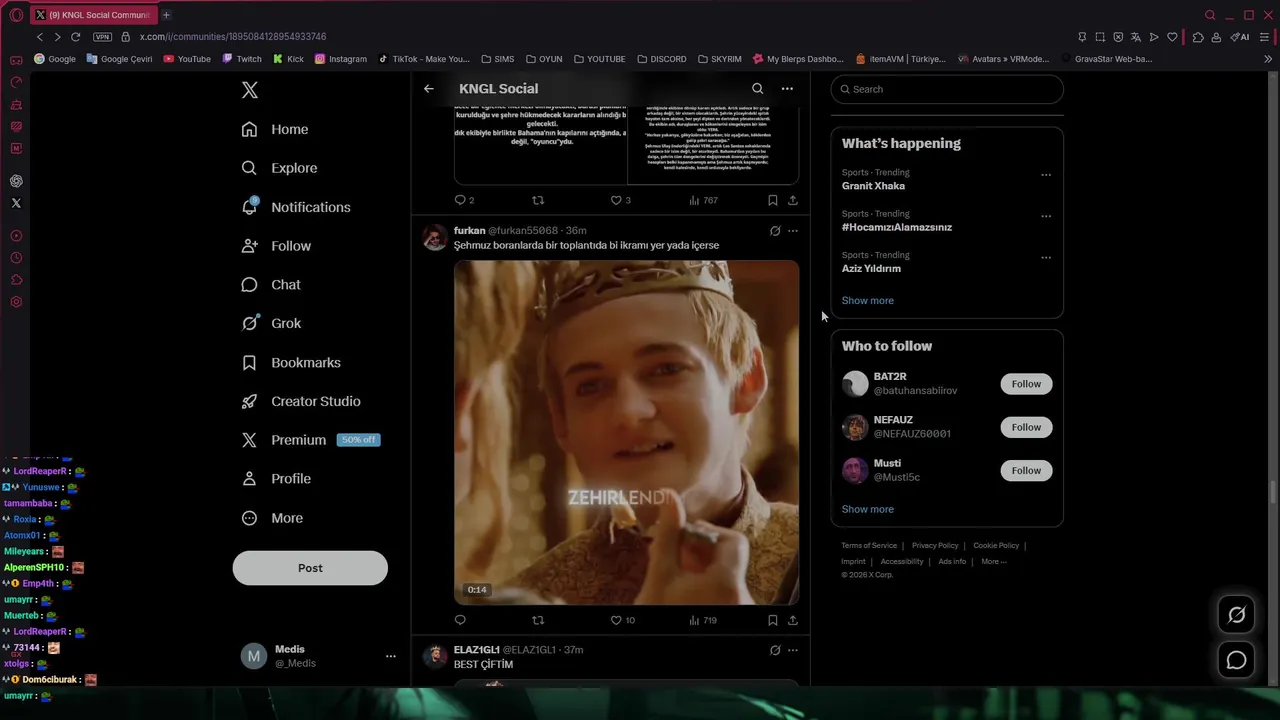Go back from KNGL Social community
This screenshot has height=720, width=1280.
[428, 89]
